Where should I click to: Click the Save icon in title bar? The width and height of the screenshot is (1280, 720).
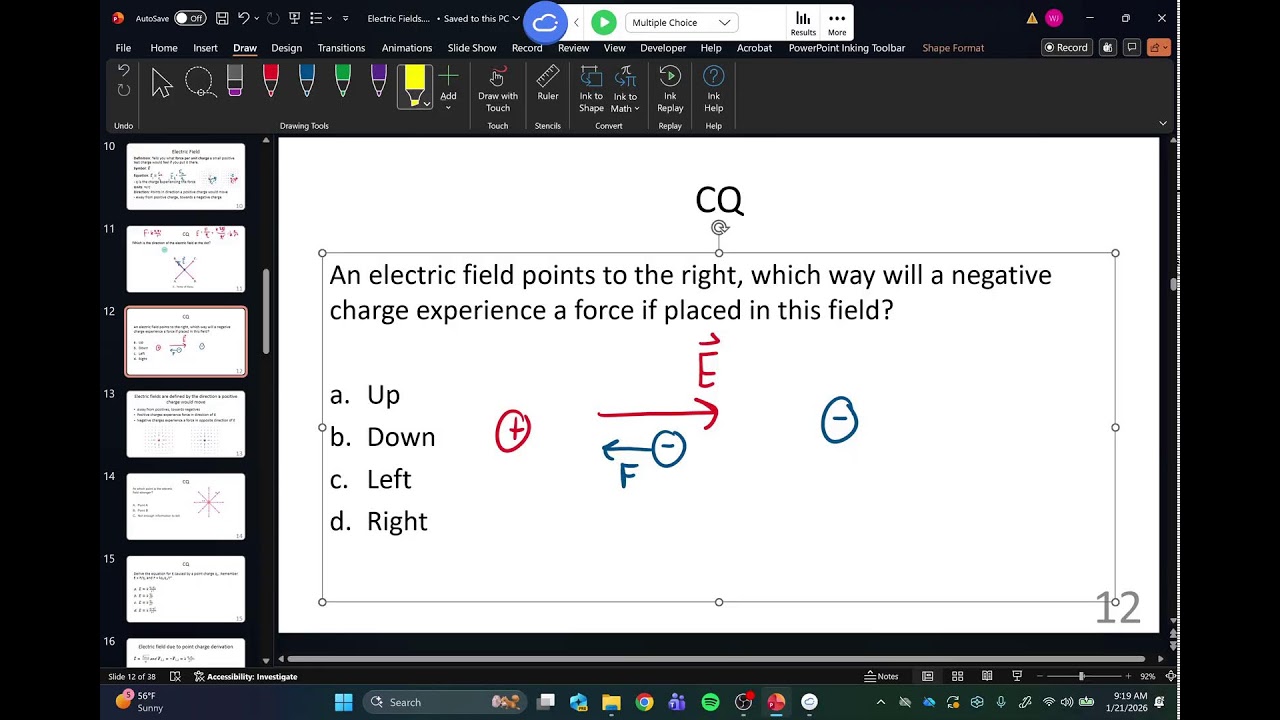point(222,18)
